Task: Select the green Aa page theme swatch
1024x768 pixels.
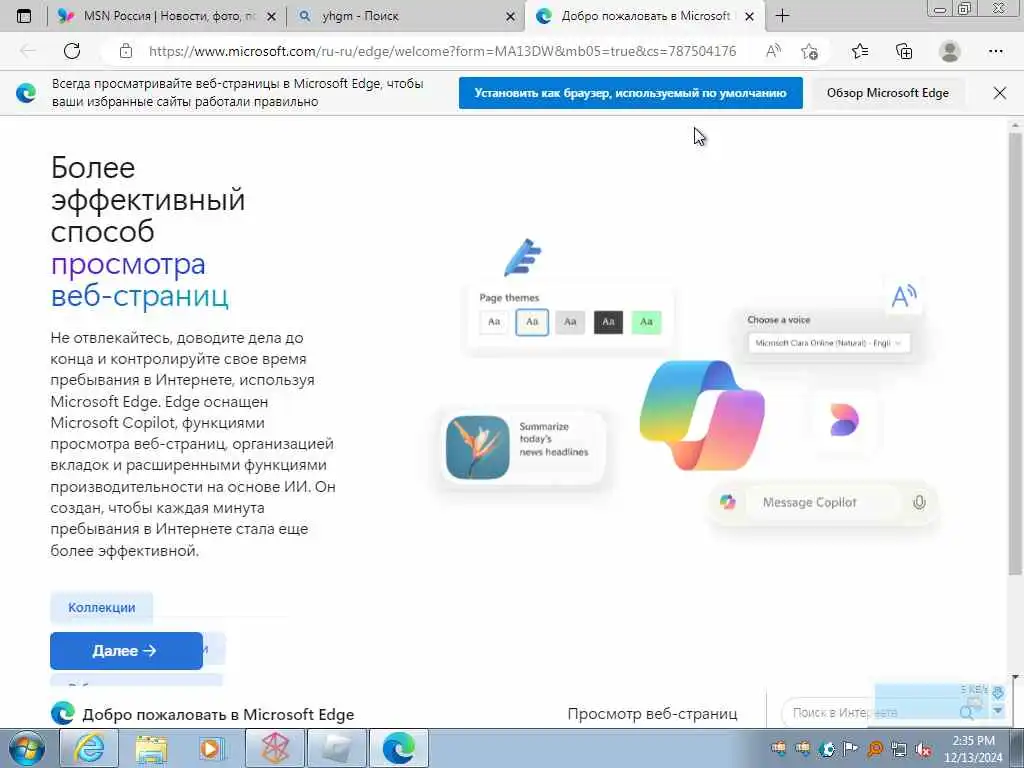Action: tap(647, 321)
